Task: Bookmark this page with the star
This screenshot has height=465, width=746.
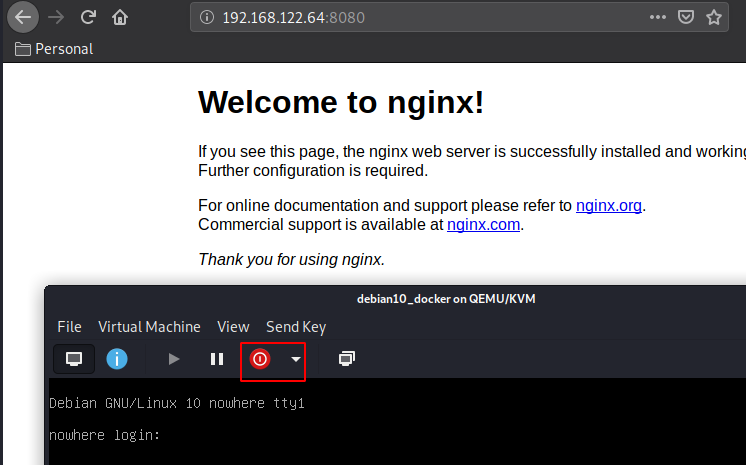Action: pos(714,18)
